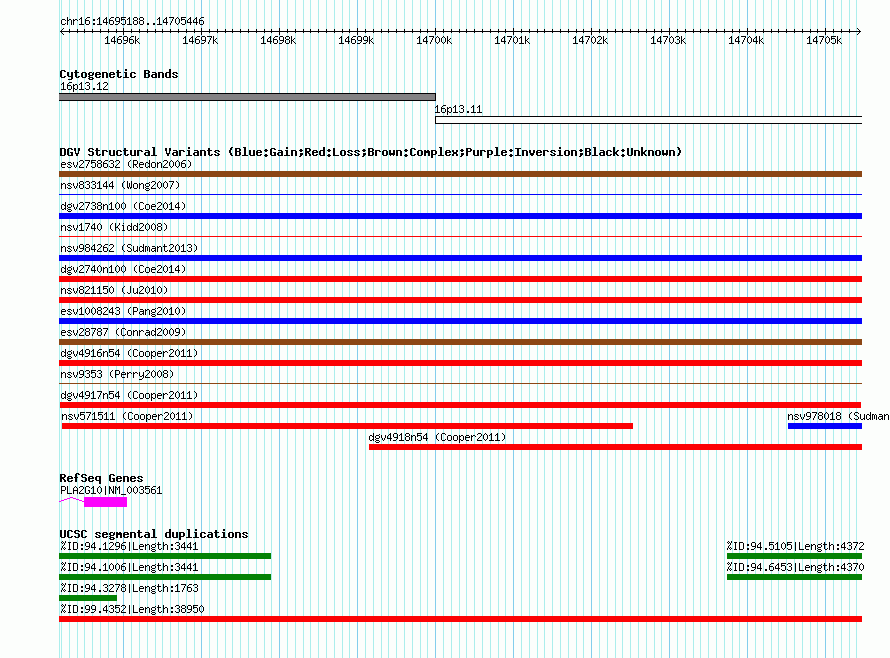The width and height of the screenshot is (890, 658).
Task: Click the %ID:94.1296 Length:3441 green bar
Action: [165, 556]
